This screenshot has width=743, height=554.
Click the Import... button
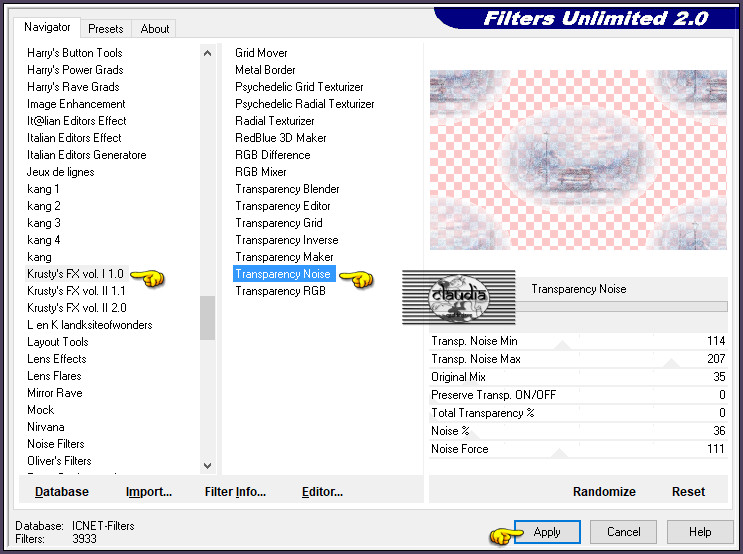click(x=149, y=492)
